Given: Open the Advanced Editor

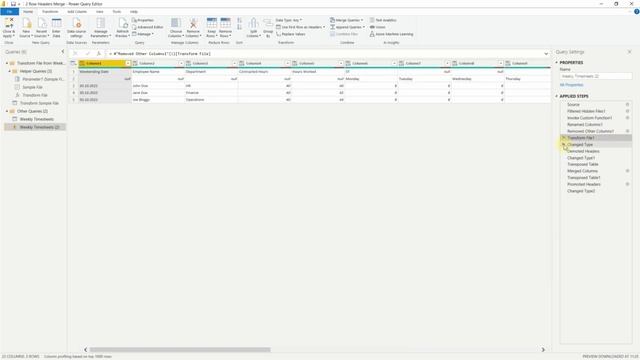Looking at the screenshot, I should (147, 27).
